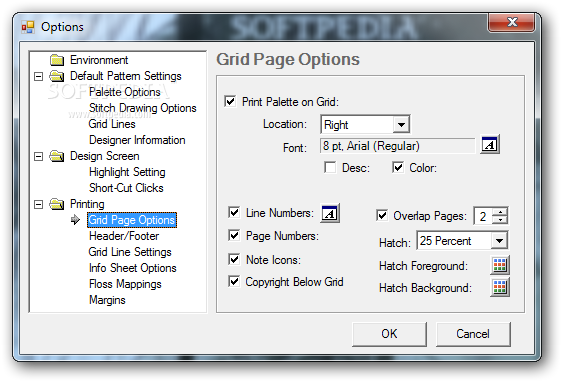Pick the Hatch Foreground color
The image size is (562, 382).
500,265
